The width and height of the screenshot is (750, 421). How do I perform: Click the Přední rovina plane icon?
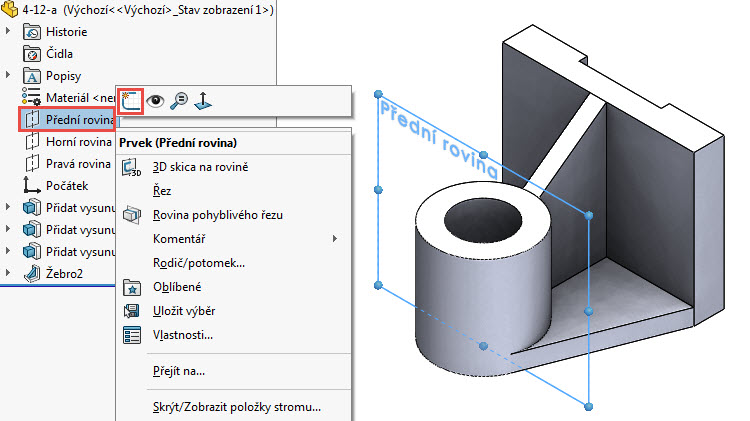(32, 119)
